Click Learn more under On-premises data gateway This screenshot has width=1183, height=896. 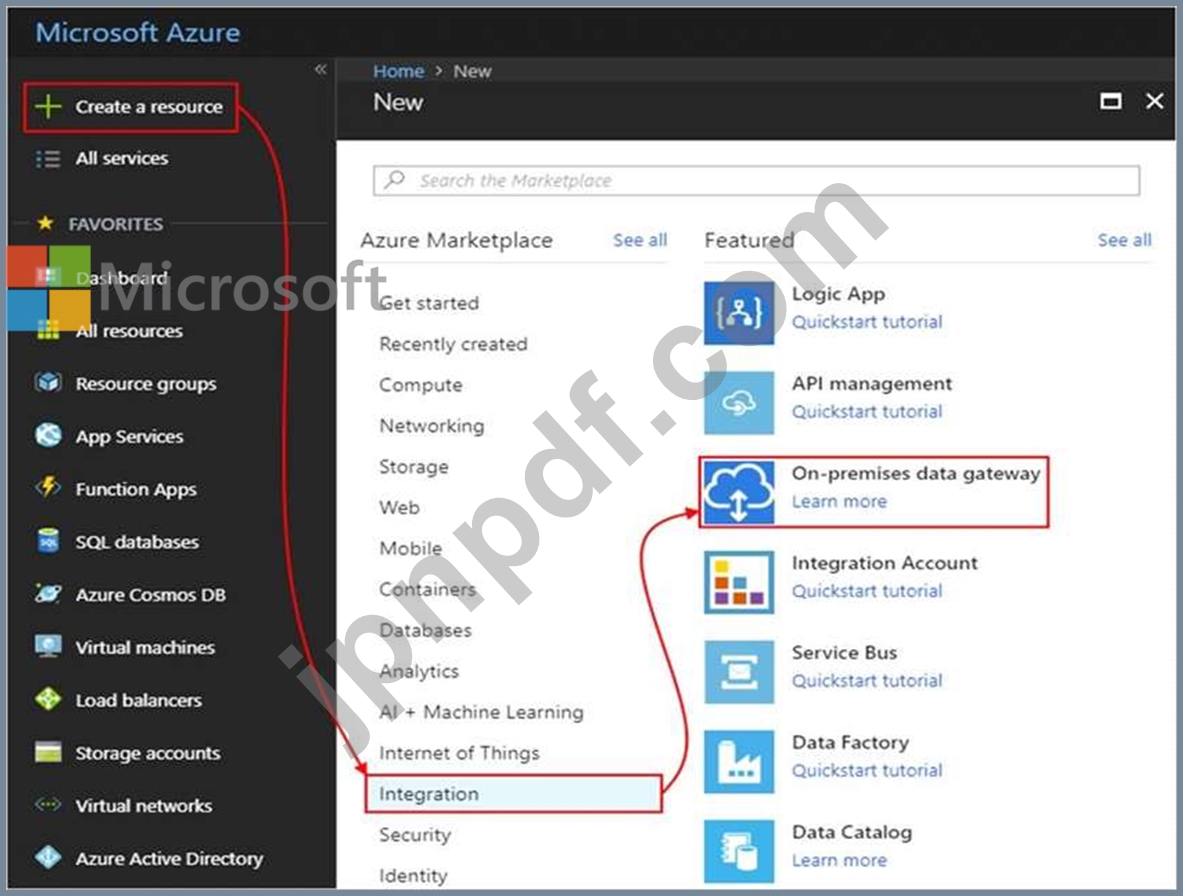coord(839,502)
